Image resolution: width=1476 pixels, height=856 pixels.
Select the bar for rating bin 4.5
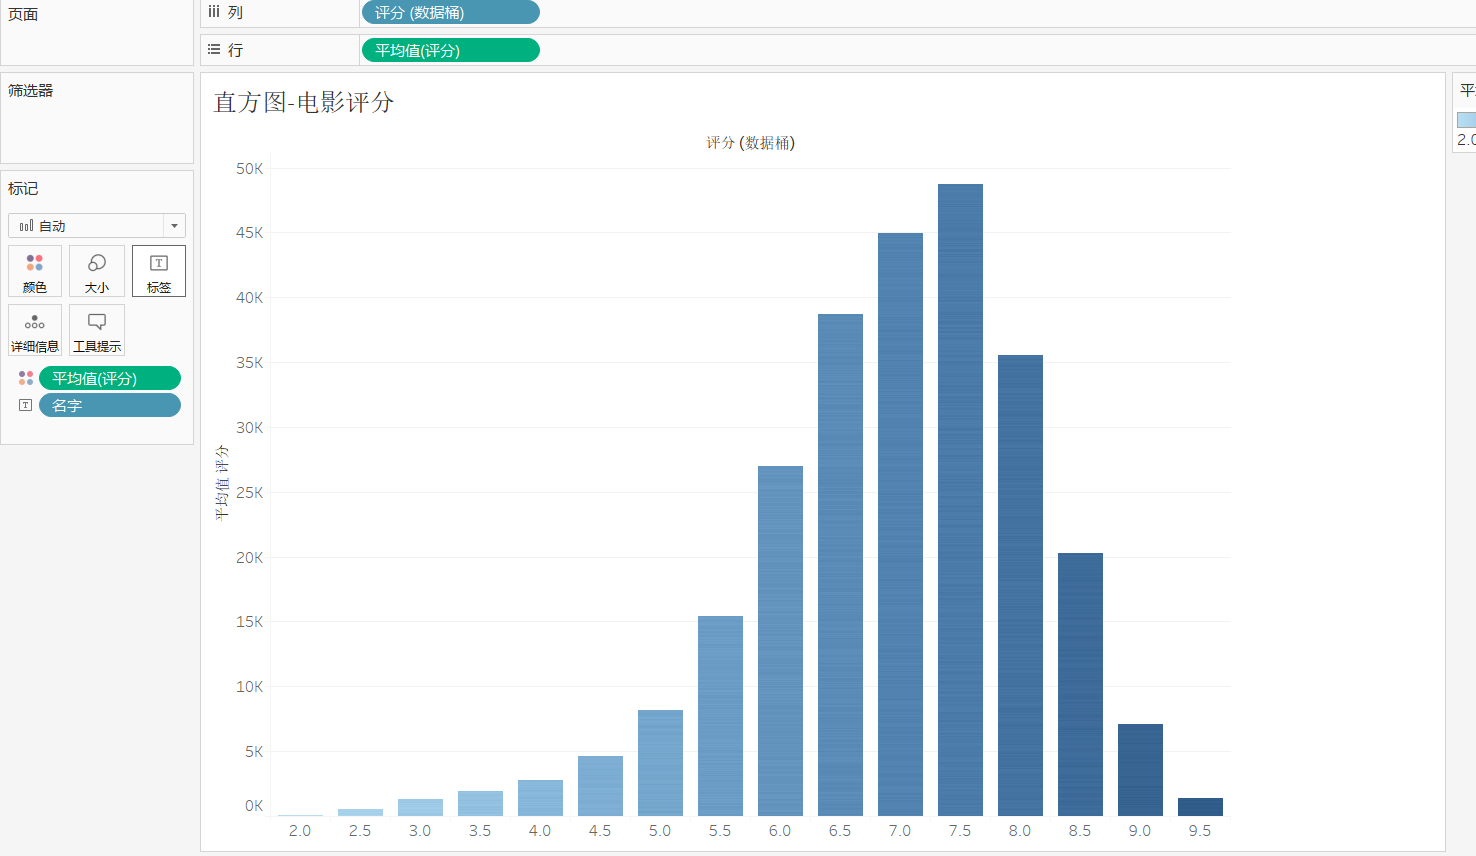[x=600, y=786]
